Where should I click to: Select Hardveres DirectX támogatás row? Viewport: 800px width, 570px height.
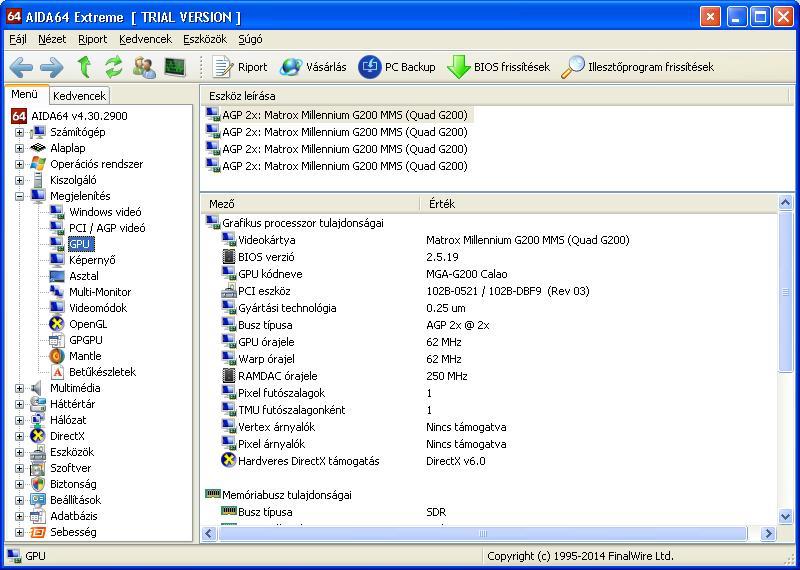click(x=490, y=461)
